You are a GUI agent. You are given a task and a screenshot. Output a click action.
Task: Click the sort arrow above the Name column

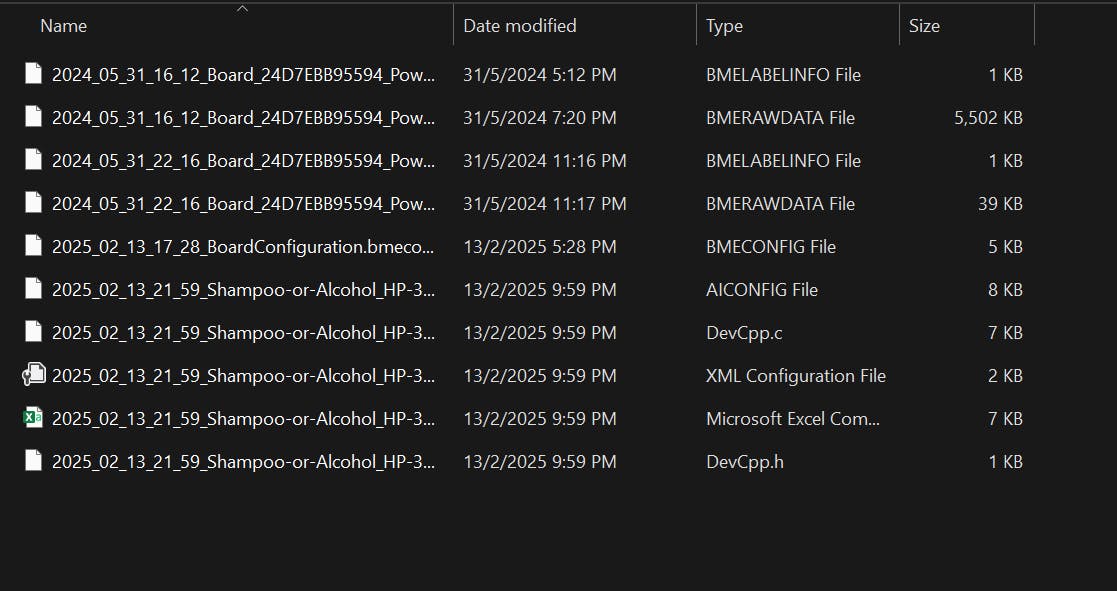tap(242, 9)
